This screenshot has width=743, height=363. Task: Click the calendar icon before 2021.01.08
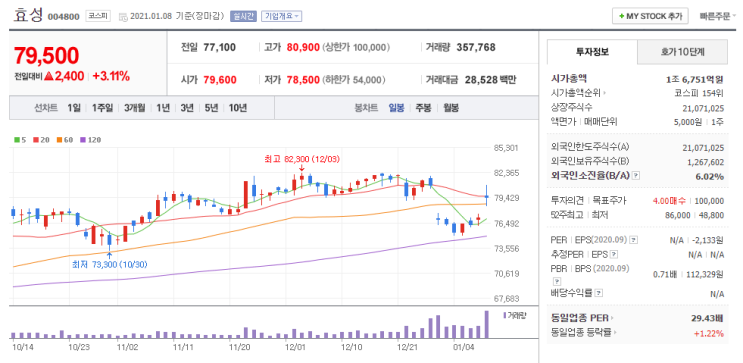pyautogui.click(x=123, y=17)
